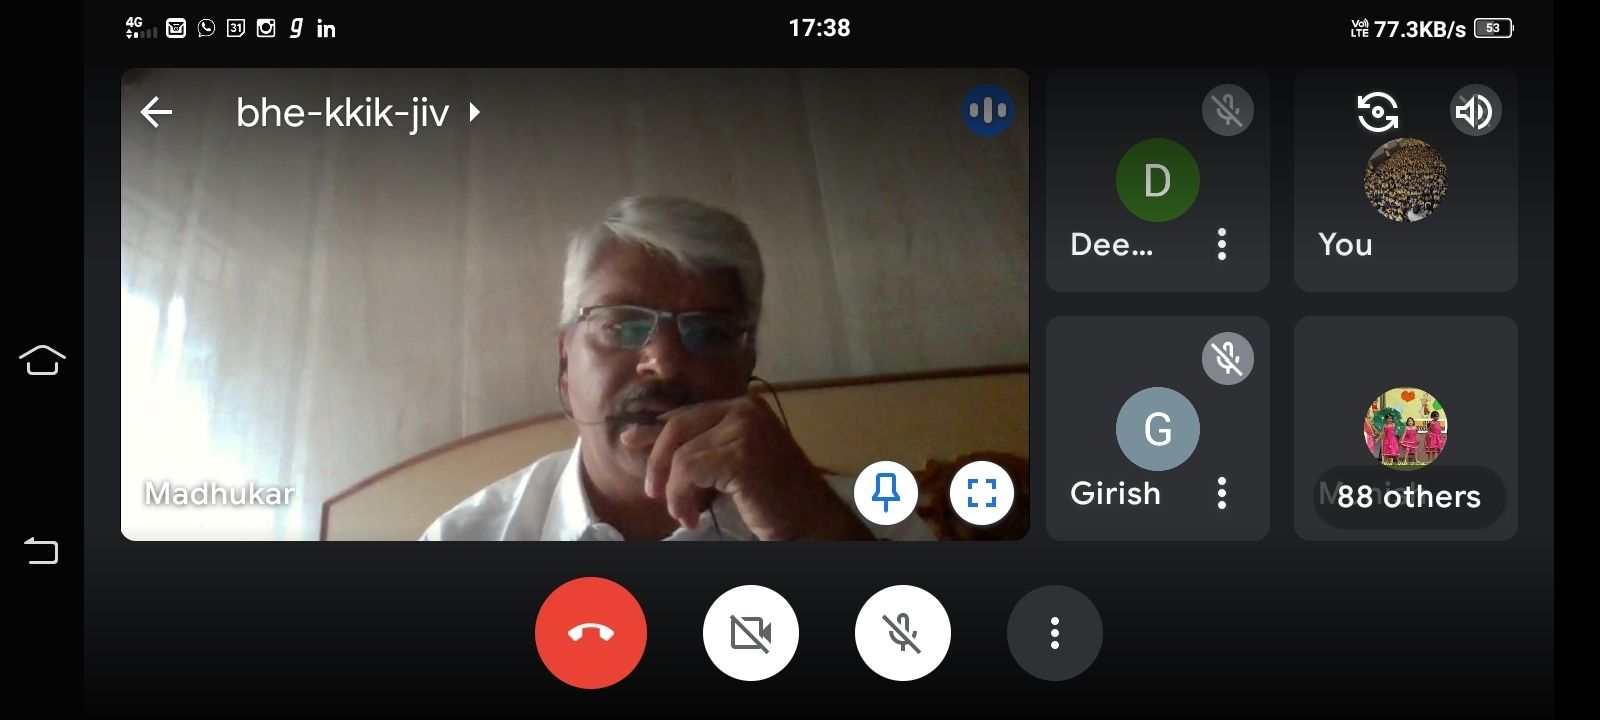
Task: Show the 88 others participants list
Action: tap(1408, 496)
